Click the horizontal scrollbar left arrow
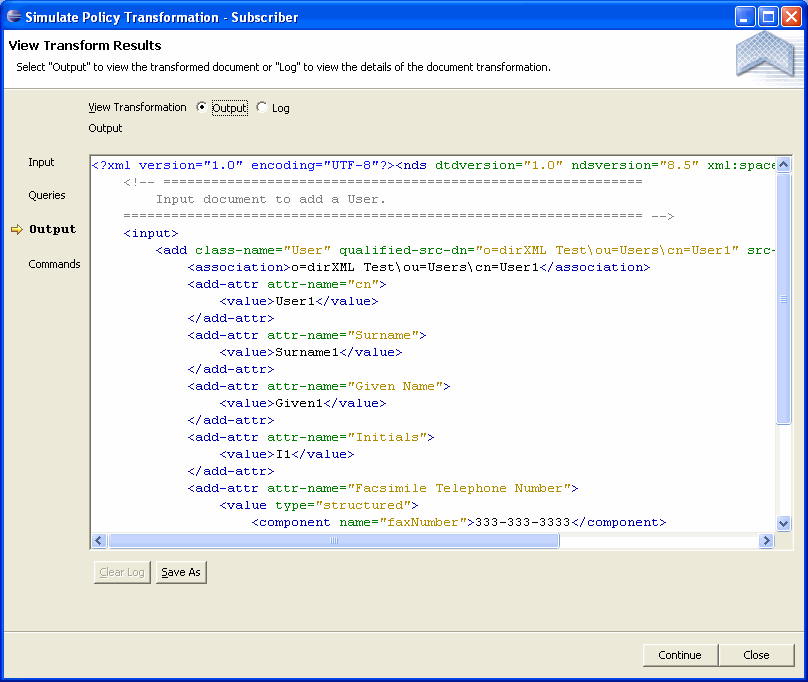Screen dimensions: 808x682 click(99, 541)
